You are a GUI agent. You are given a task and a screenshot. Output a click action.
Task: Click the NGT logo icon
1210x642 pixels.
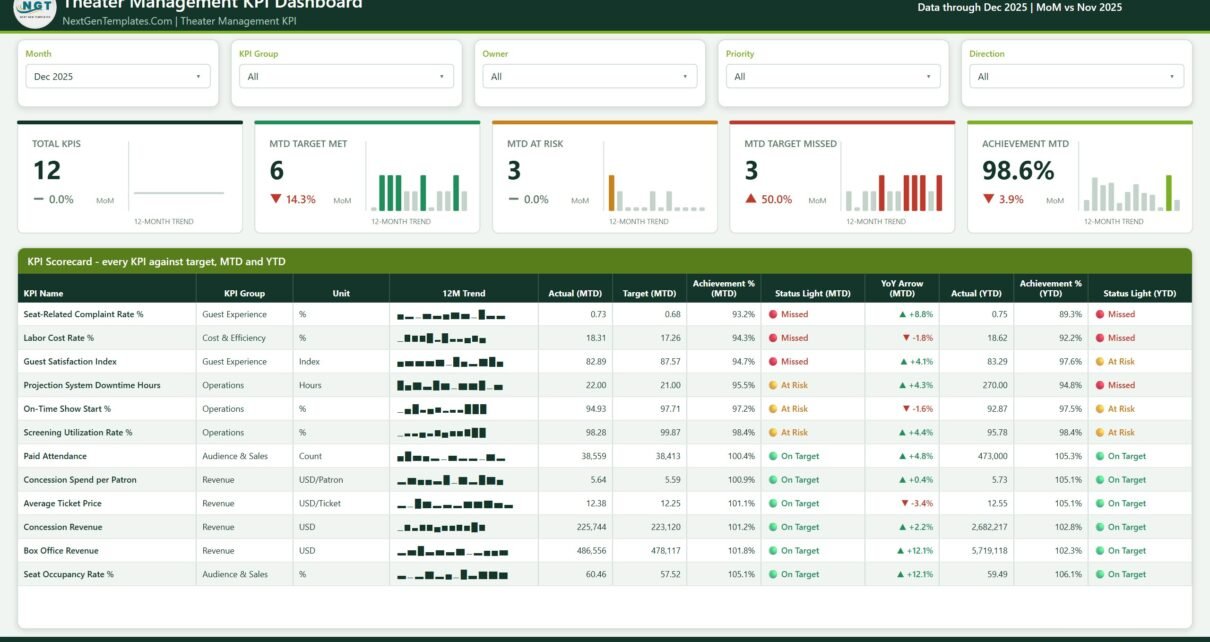pos(32,9)
